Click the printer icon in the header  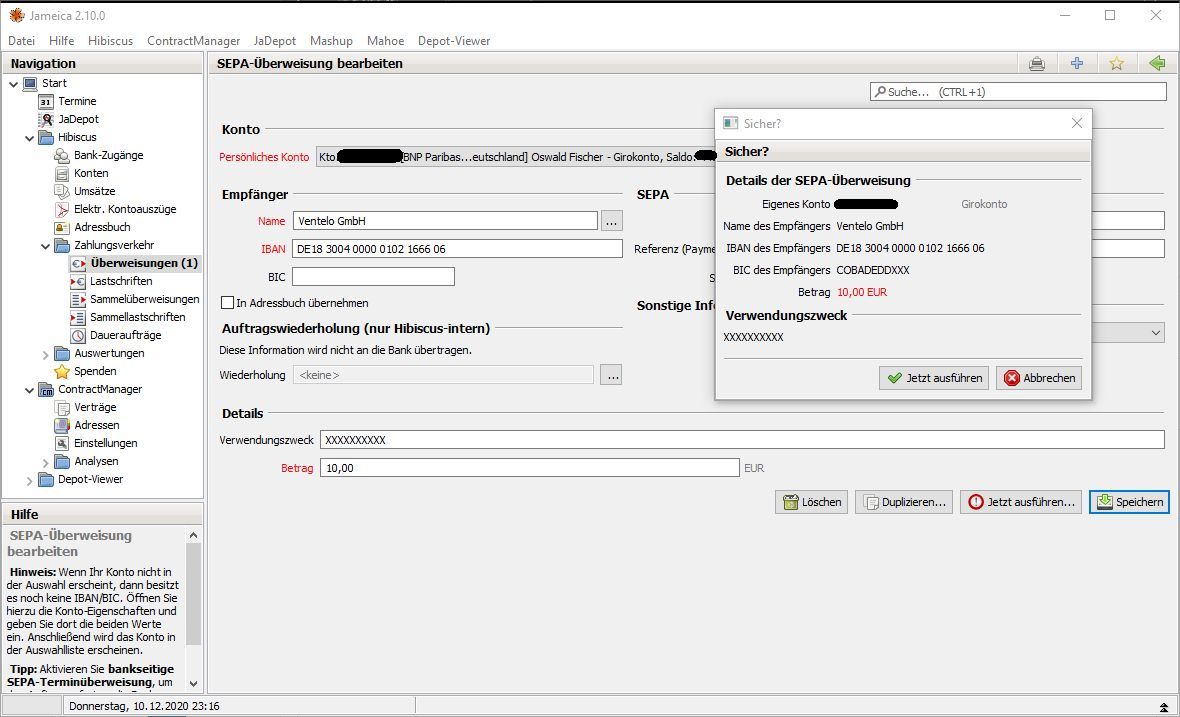point(1037,64)
